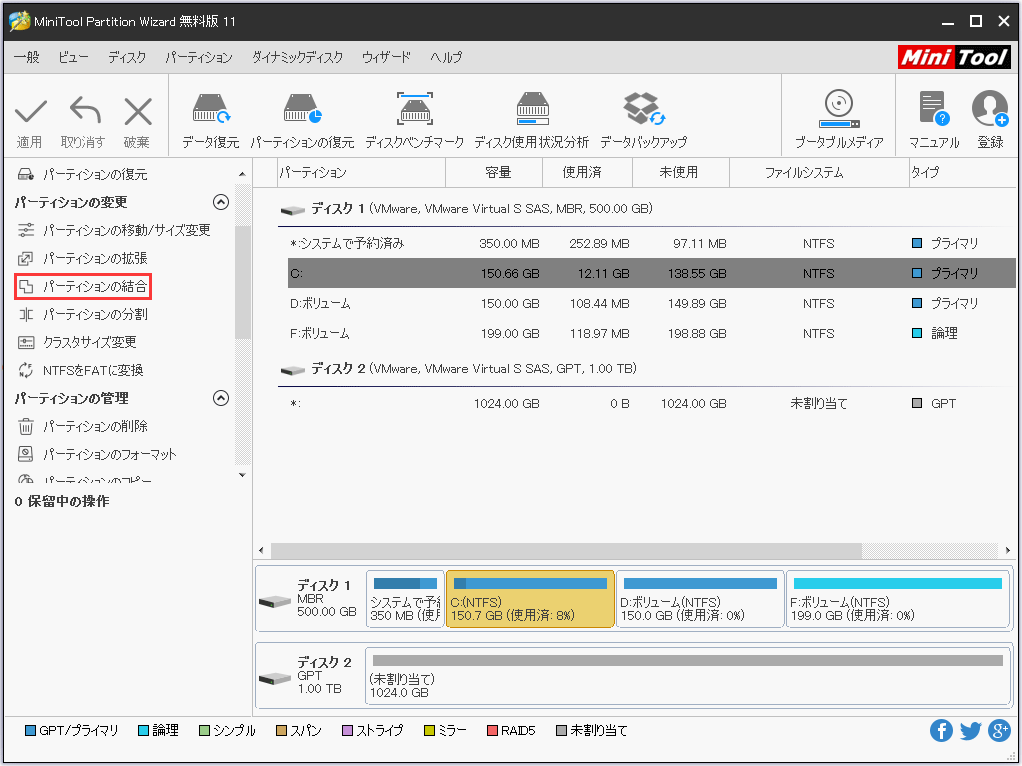Click the ディスク 2 drive icon in disk map
The height and width of the screenshot is (766, 1022).
[274, 679]
